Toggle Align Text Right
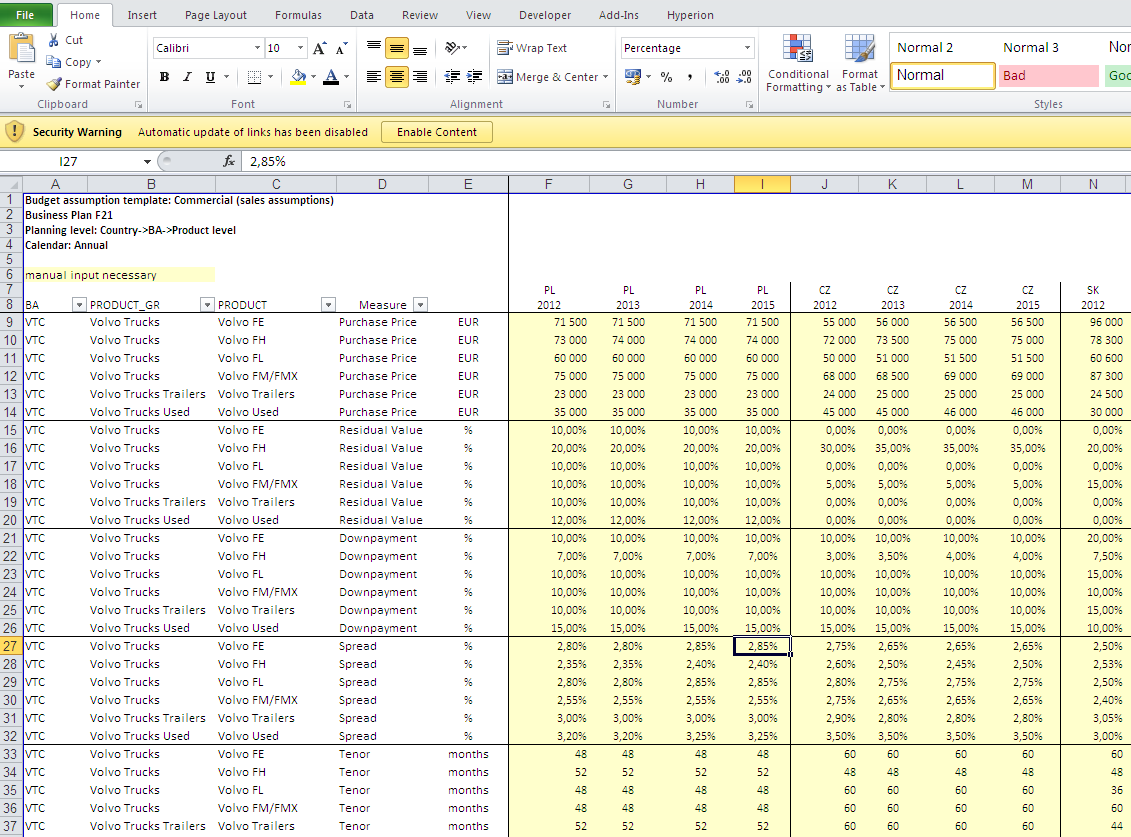This screenshot has height=837, width=1131. (x=420, y=76)
